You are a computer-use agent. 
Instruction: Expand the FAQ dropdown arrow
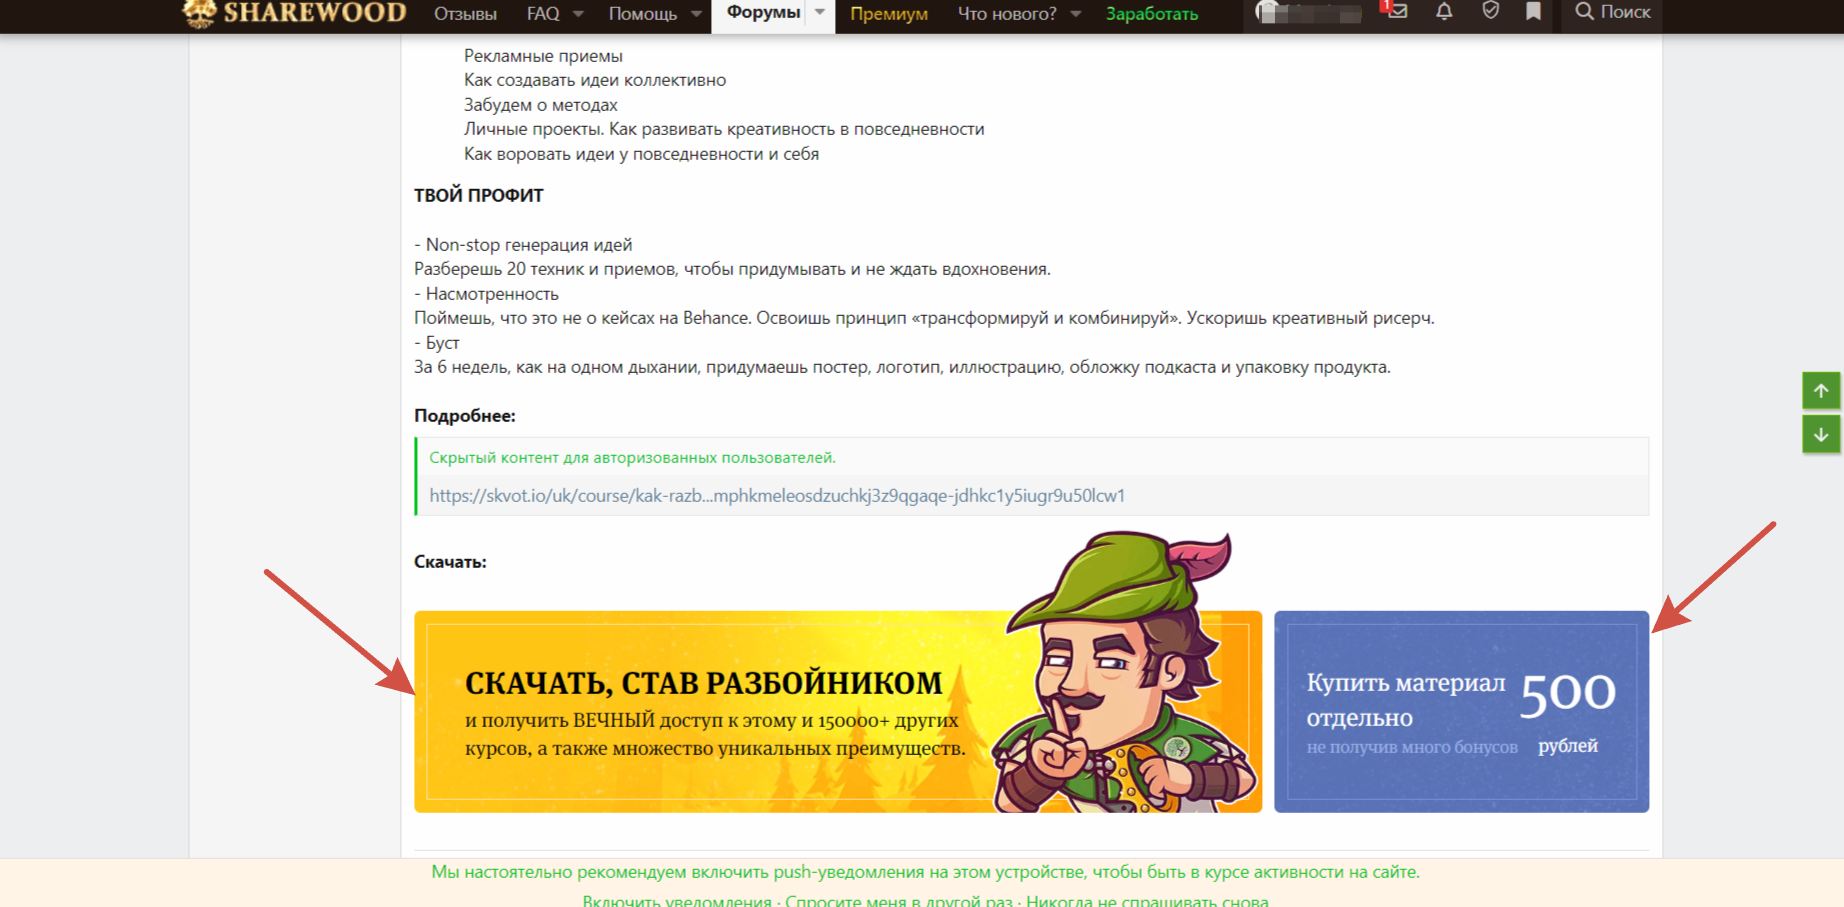[x=578, y=14]
